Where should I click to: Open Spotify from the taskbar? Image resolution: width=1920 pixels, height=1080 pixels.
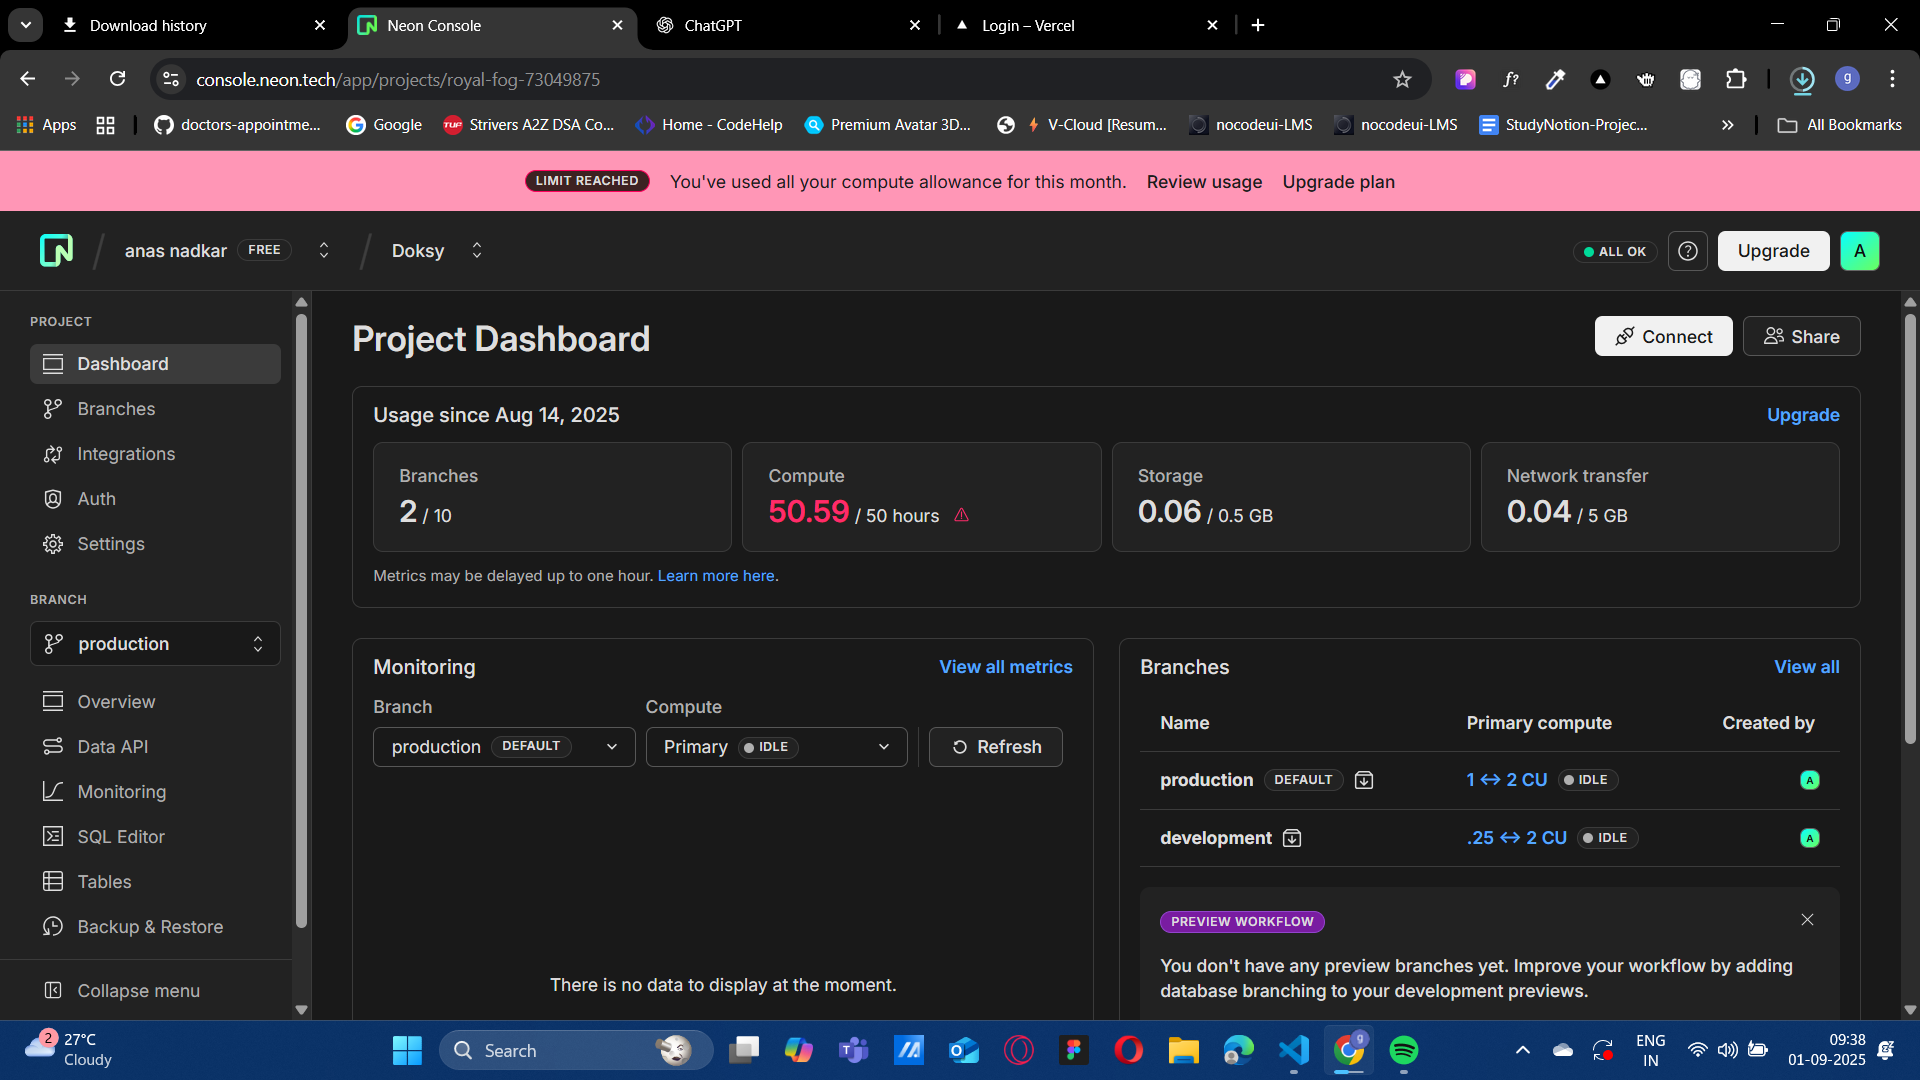point(1403,1050)
